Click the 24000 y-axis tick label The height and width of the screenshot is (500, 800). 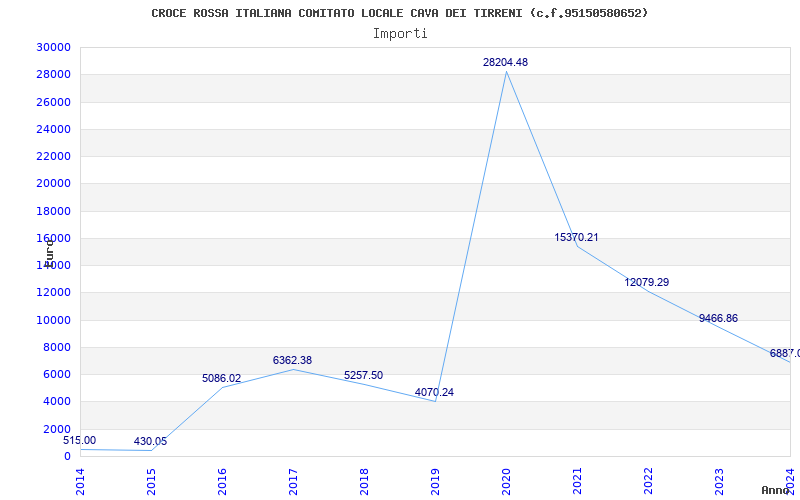click(53, 129)
